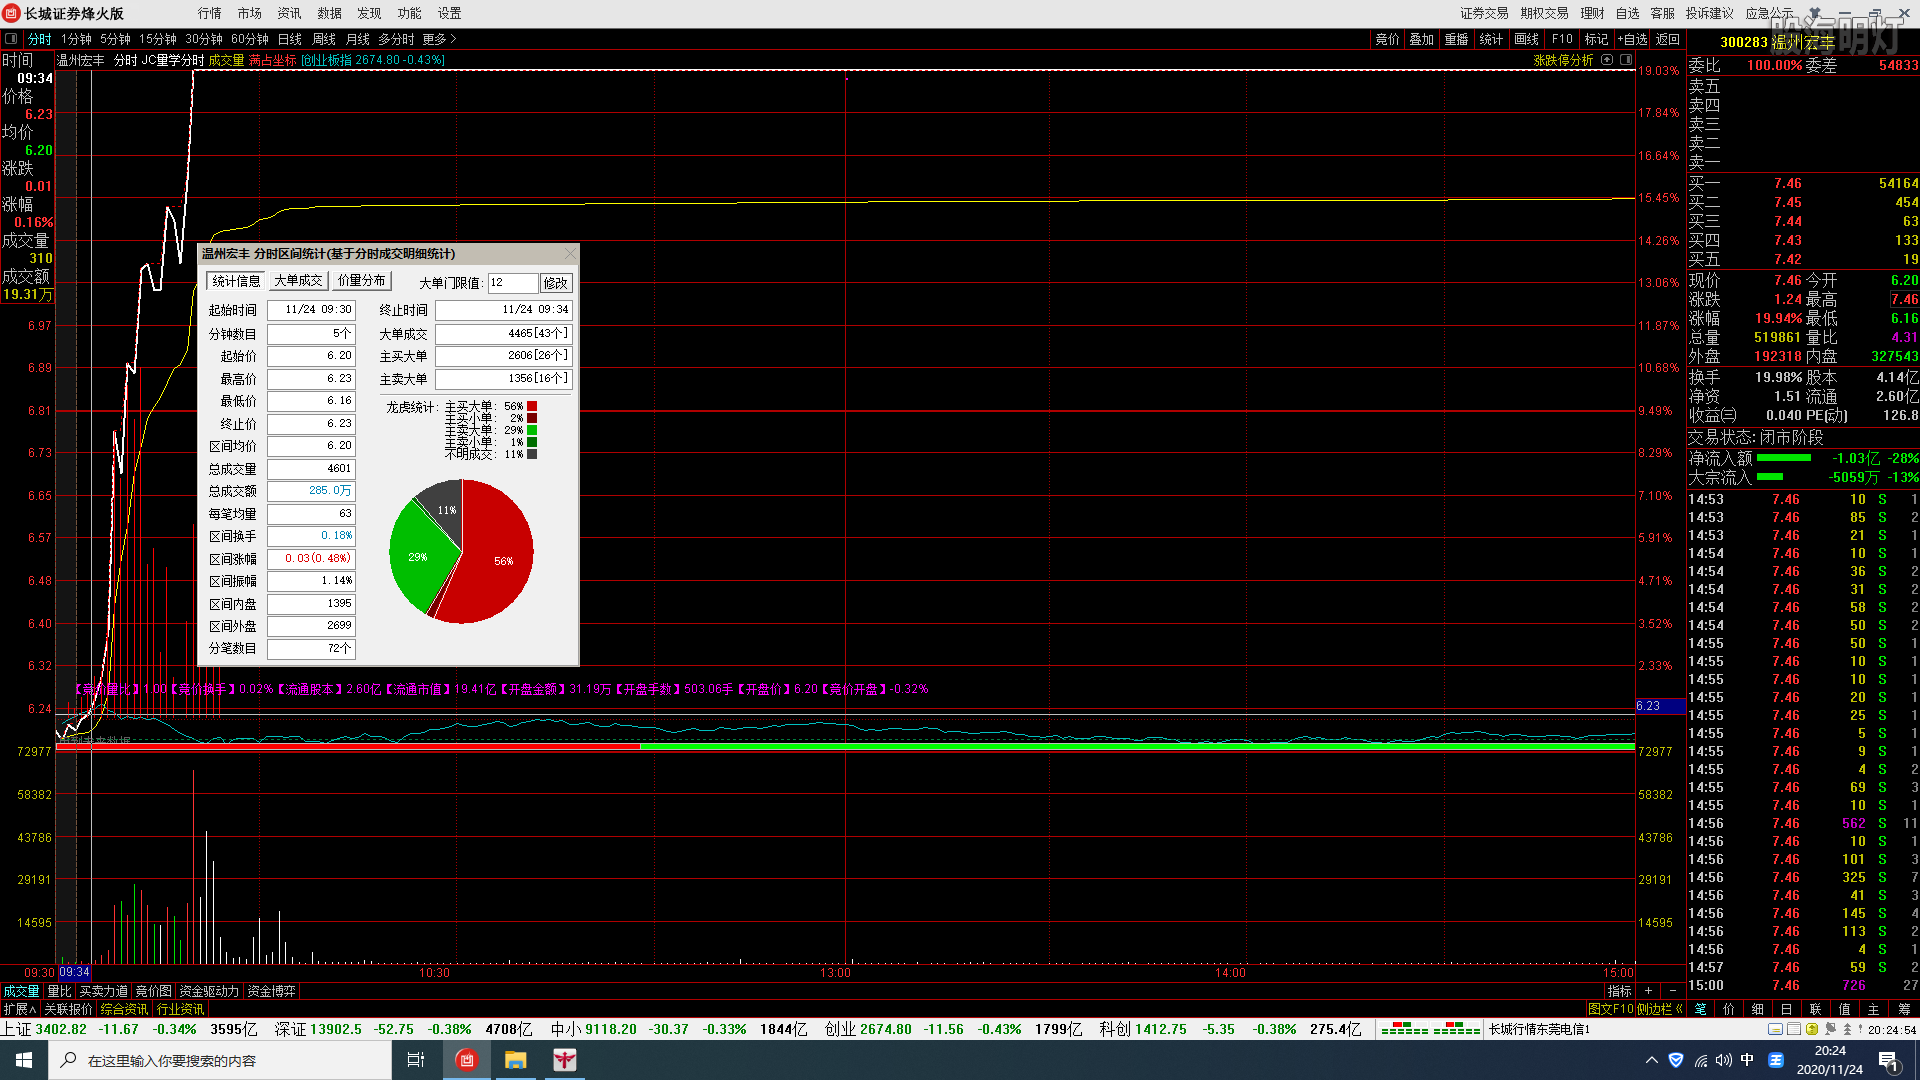This screenshot has width=1920, height=1080.
Task: Switch to the 买卖力道 indicator tab
Action: pos(103,991)
